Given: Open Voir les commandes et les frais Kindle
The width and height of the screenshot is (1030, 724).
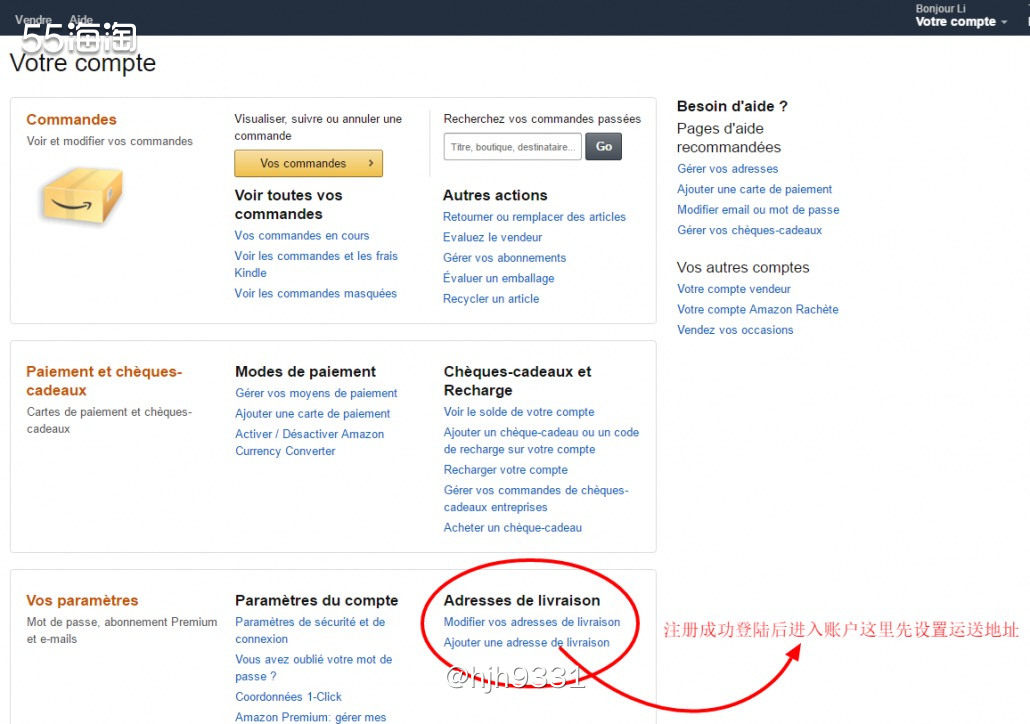Looking at the screenshot, I should [316, 264].
